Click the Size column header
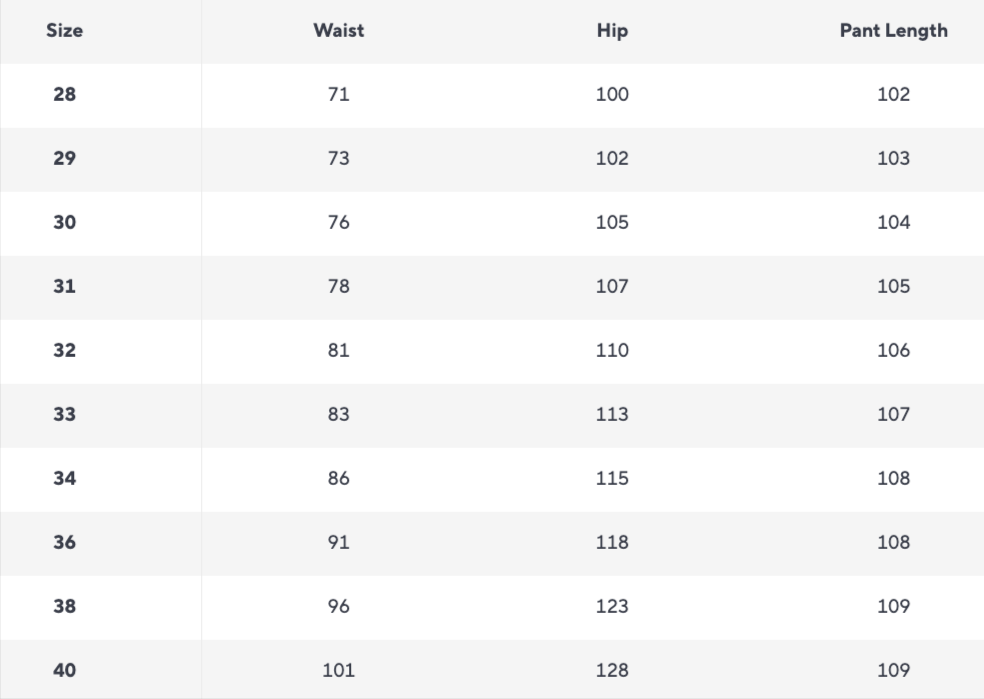The height and width of the screenshot is (699, 984). tap(64, 30)
